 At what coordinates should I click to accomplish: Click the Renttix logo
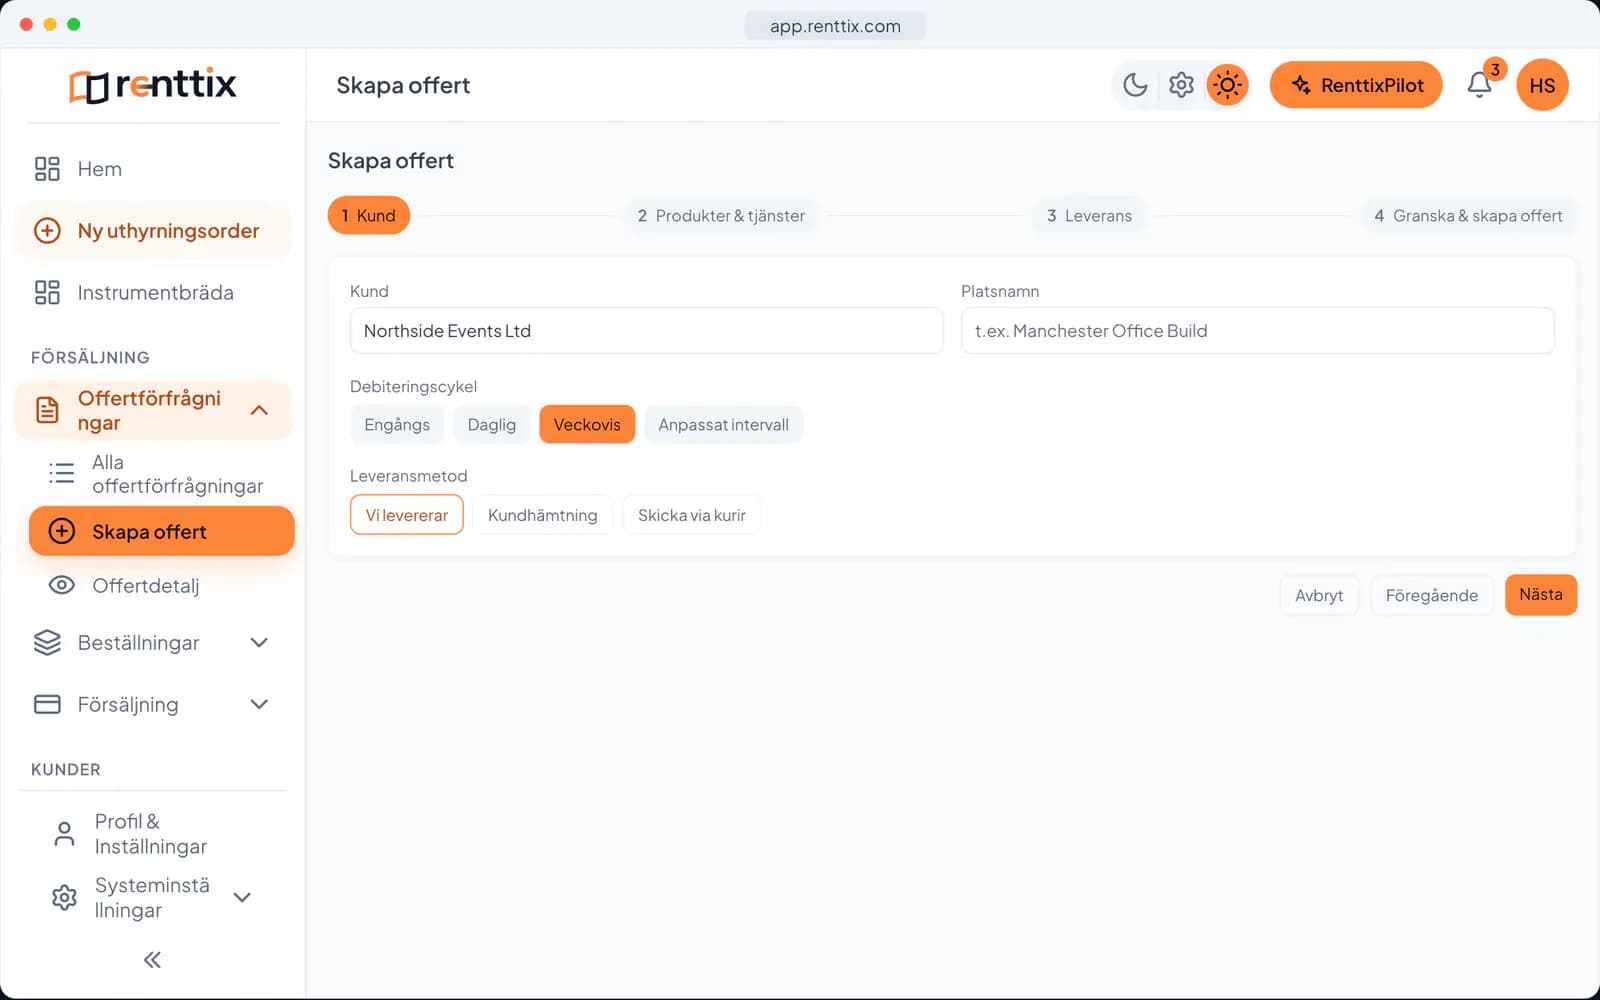click(153, 85)
